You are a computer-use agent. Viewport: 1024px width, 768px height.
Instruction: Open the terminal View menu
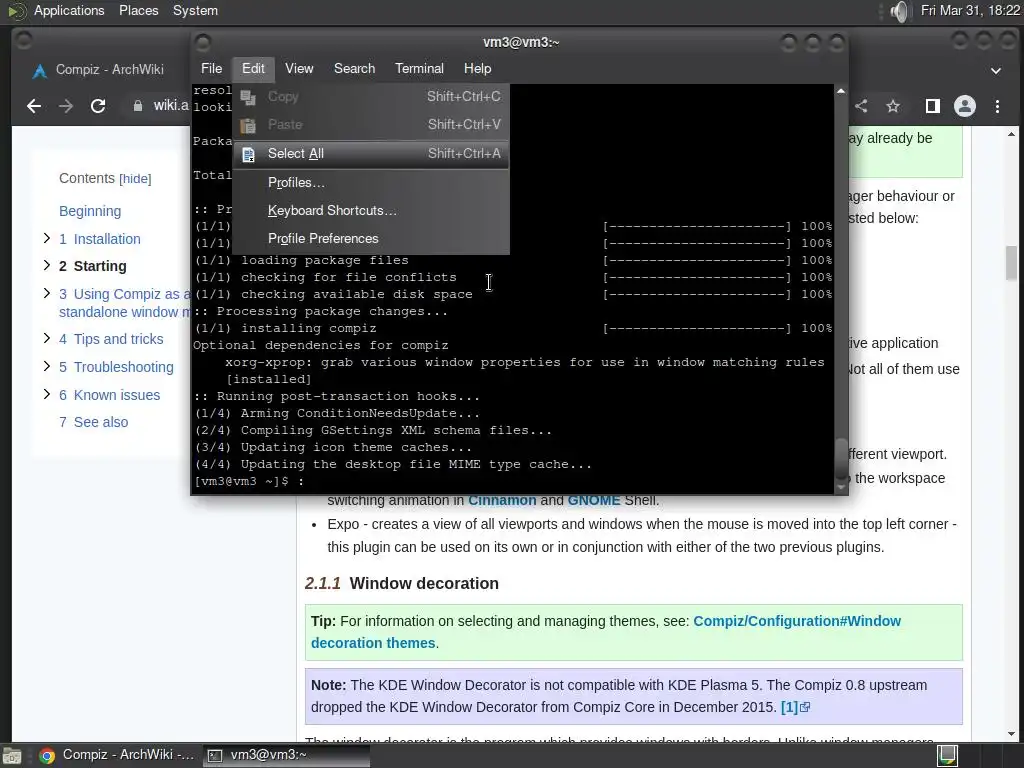(x=299, y=69)
